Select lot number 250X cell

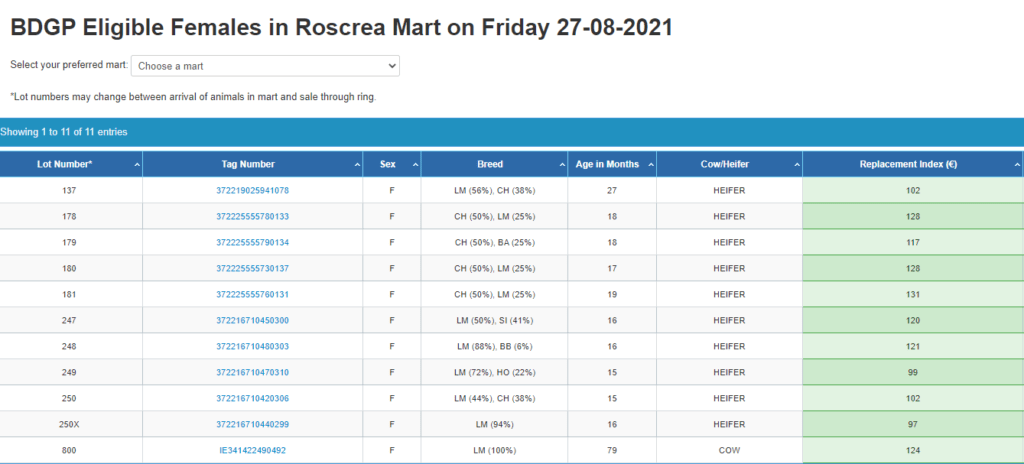click(71, 424)
